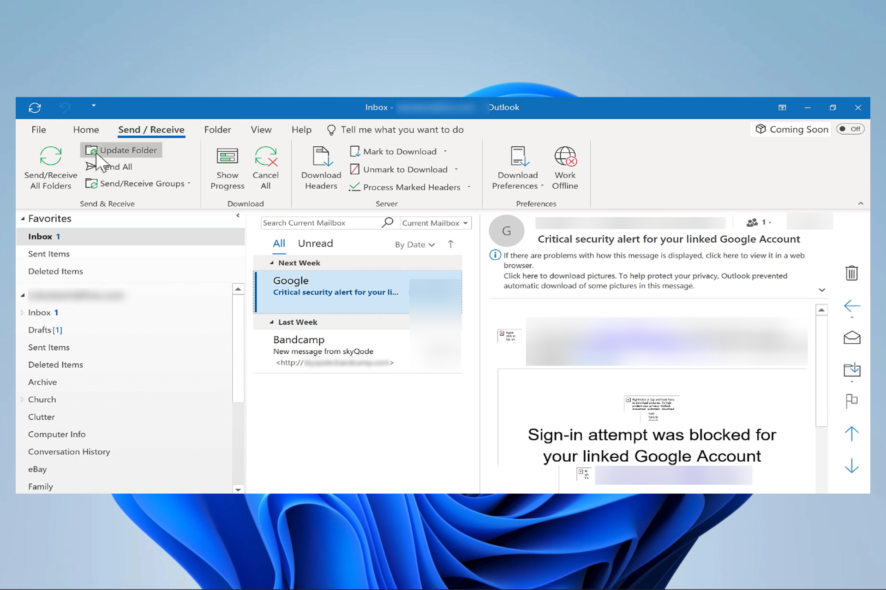Minimize the folder pane with chevron
The width and height of the screenshot is (886, 590).
238,216
